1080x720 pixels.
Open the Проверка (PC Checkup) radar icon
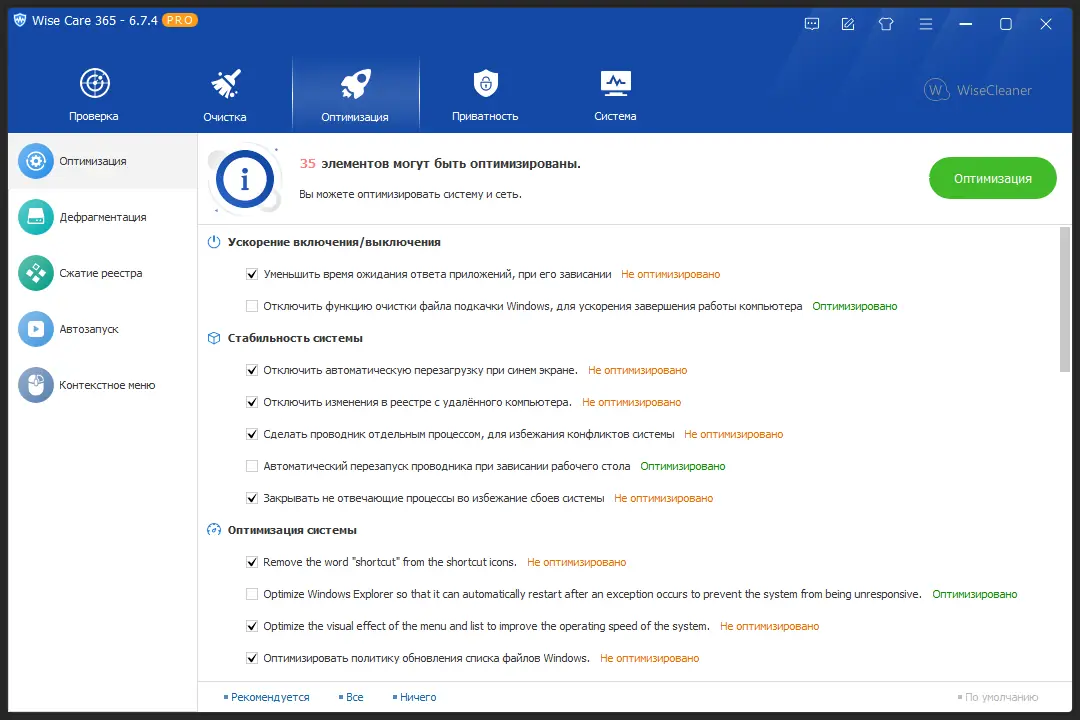click(94, 83)
